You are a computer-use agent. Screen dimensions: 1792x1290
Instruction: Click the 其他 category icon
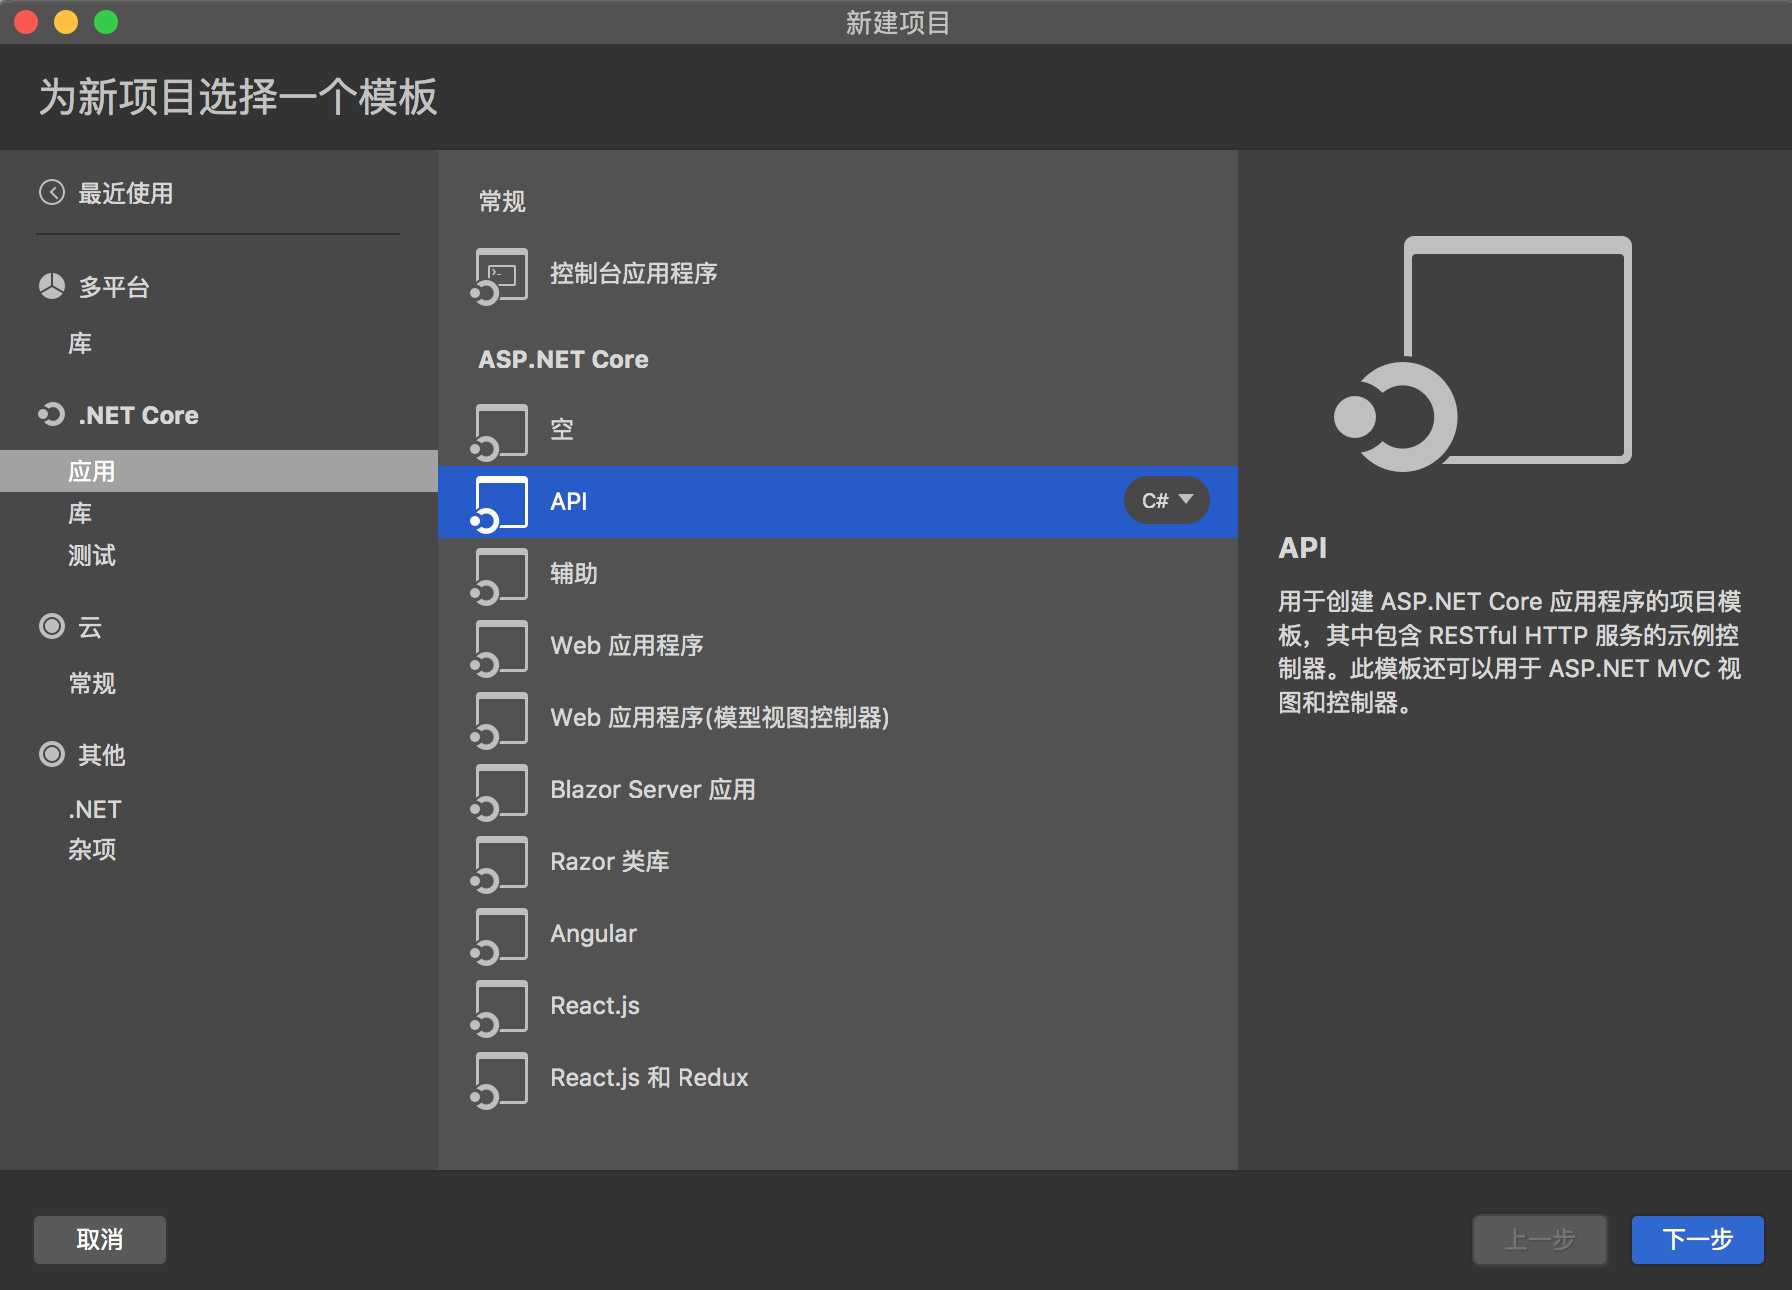coord(52,754)
